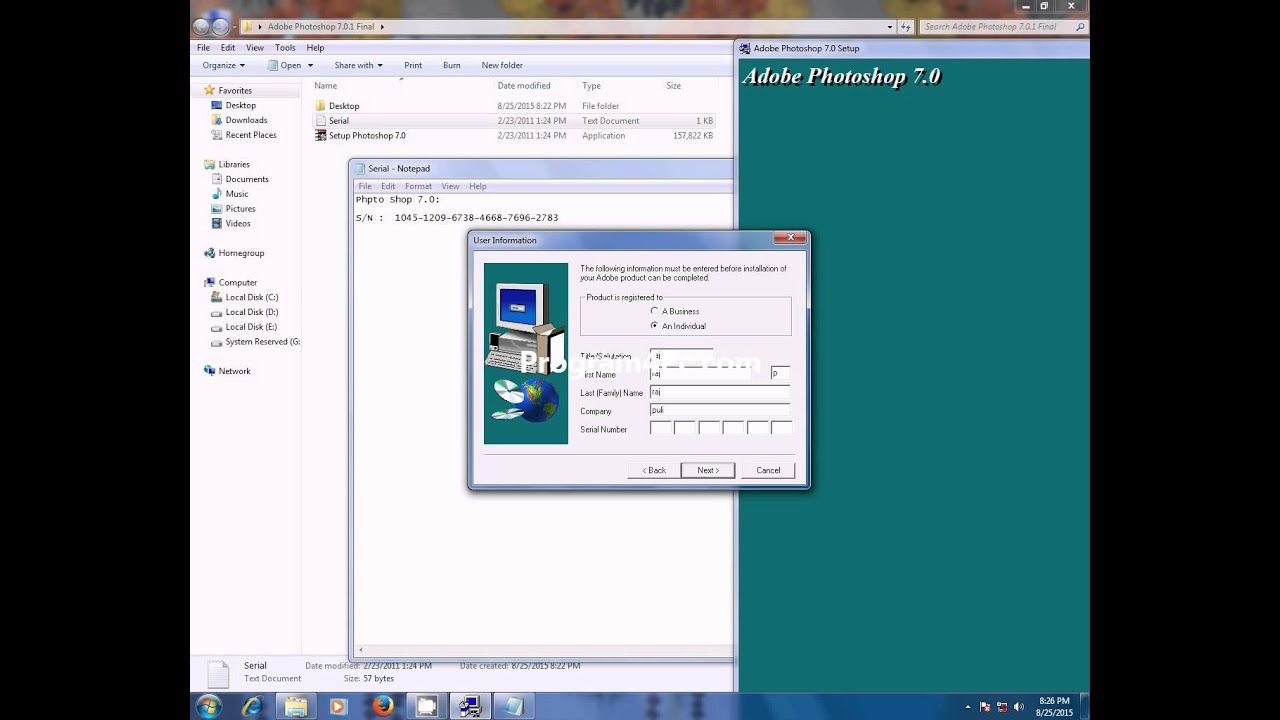The height and width of the screenshot is (720, 1280).
Task: Select the Setup Photoshop 7.0 application icon
Action: 320,136
